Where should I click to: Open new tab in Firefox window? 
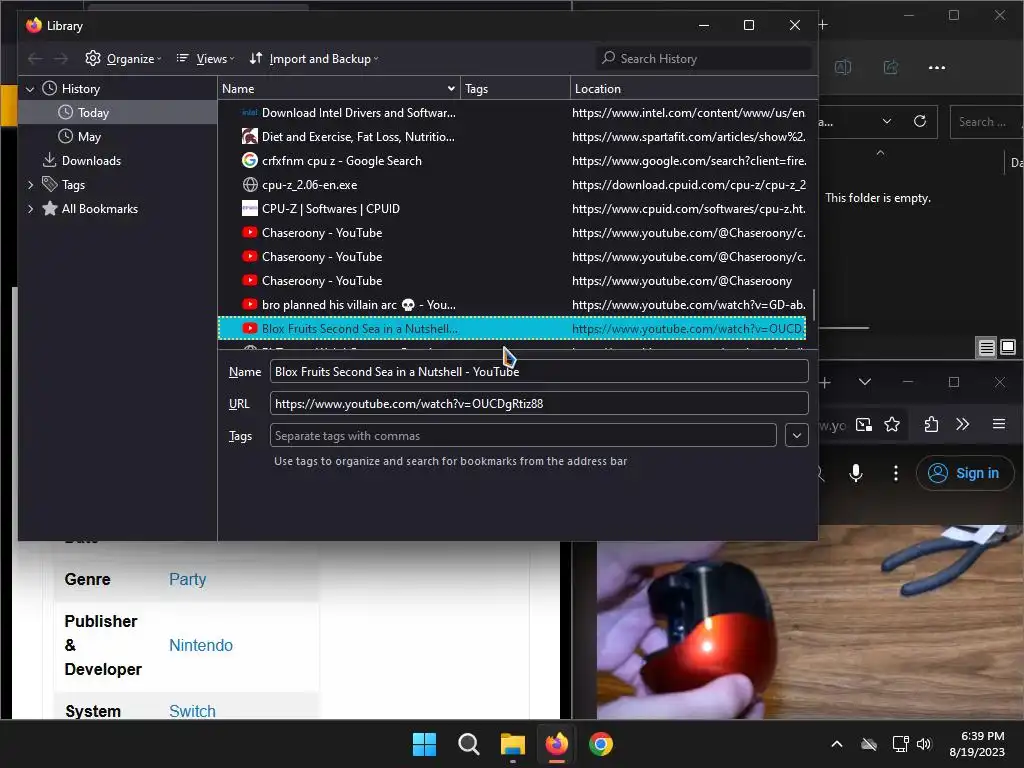pos(825,383)
